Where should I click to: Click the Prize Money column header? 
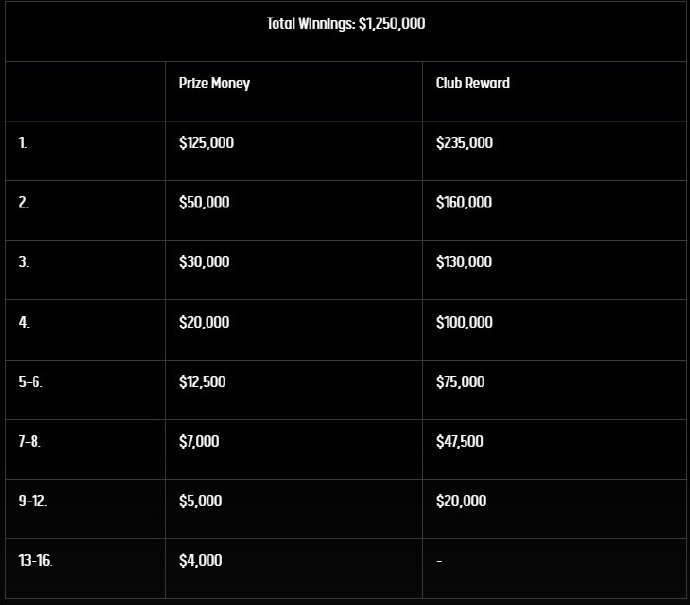(214, 83)
